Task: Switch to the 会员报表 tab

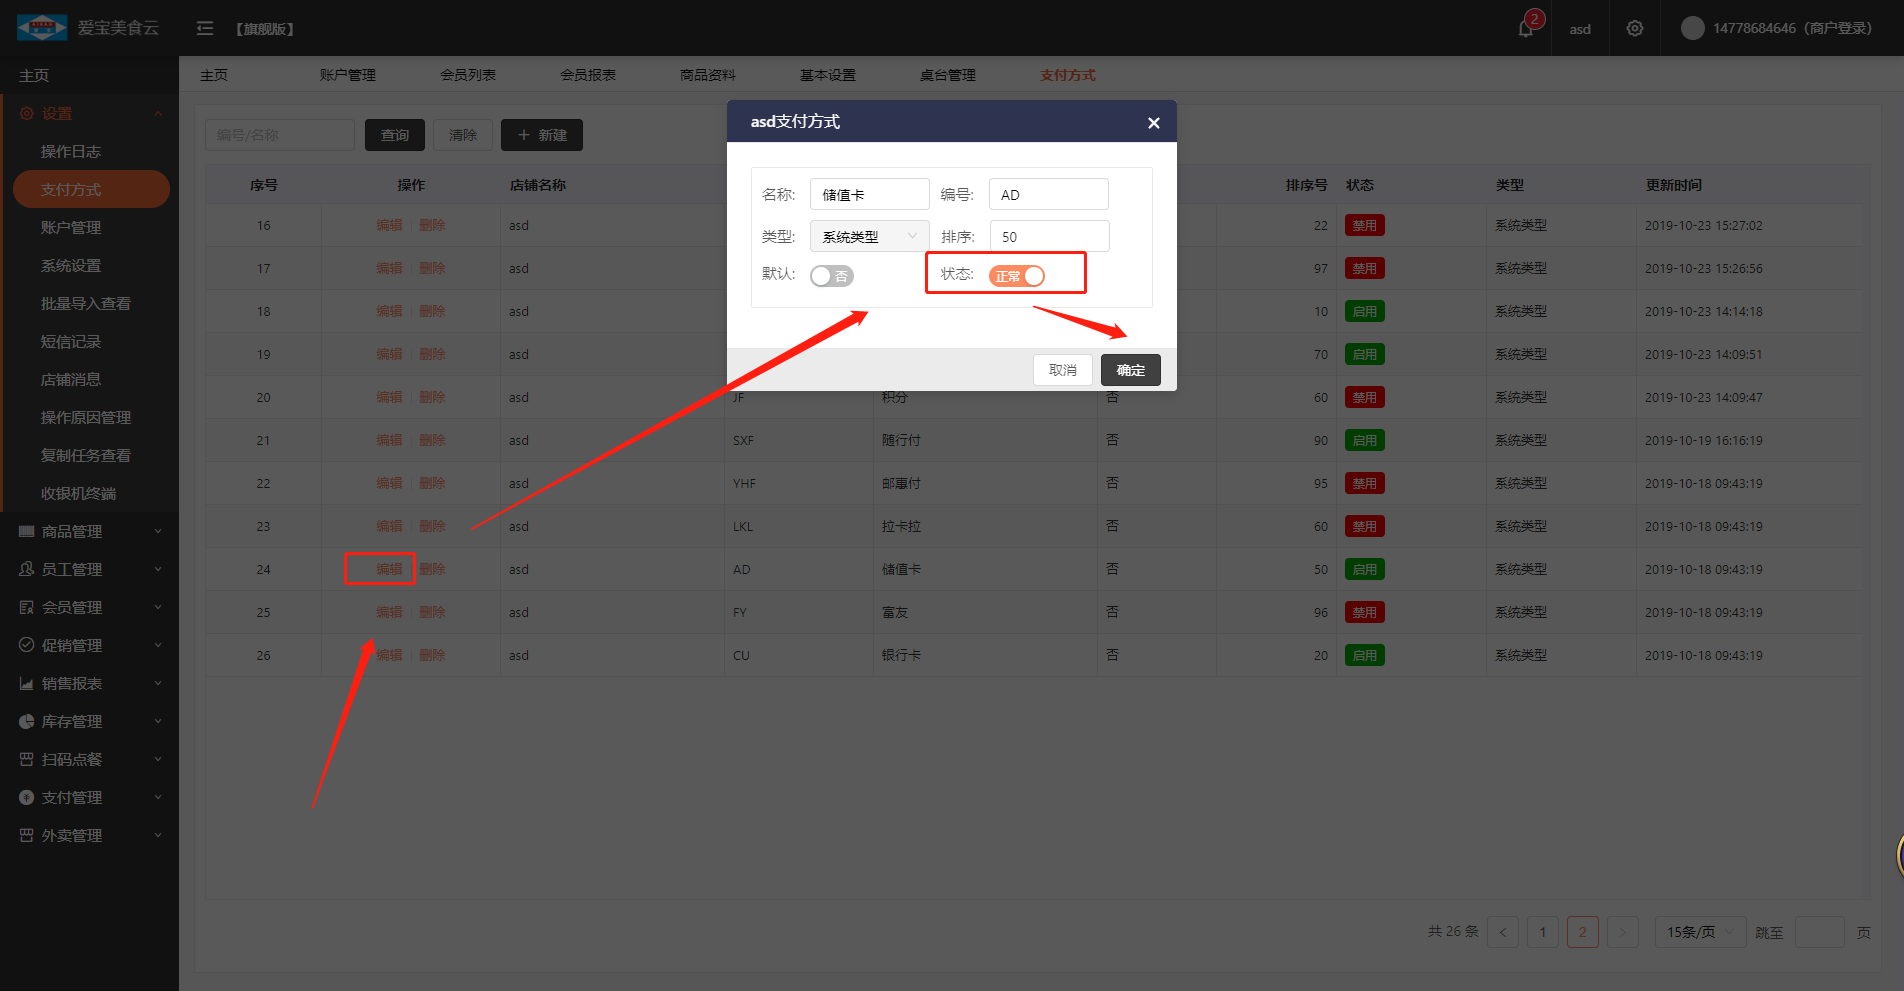Action: tap(587, 75)
